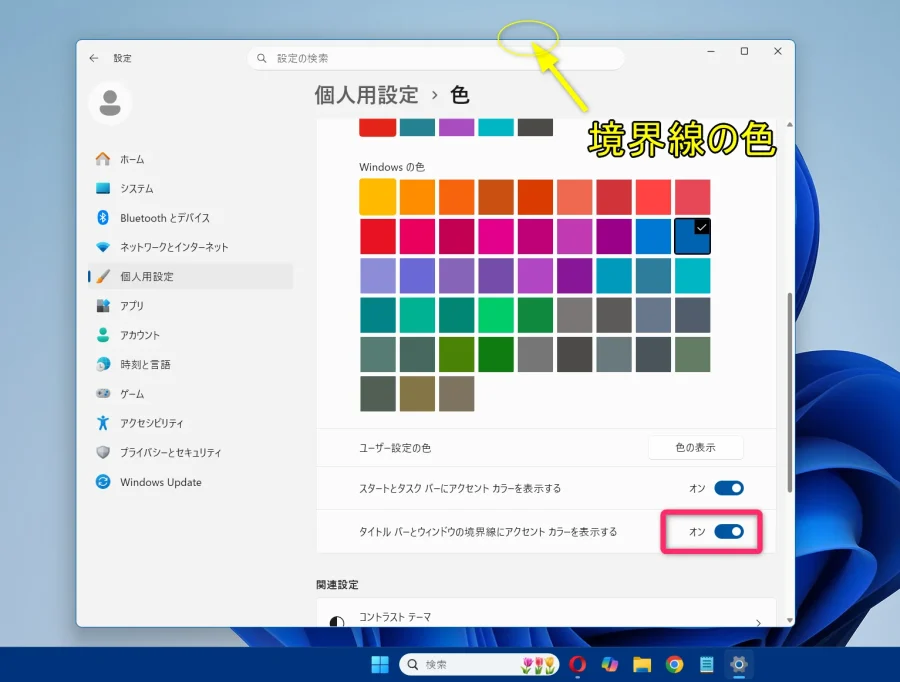The height and width of the screenshot is (682, 900).
Task: Click the back arrow to return
Action: pos(93,57)
